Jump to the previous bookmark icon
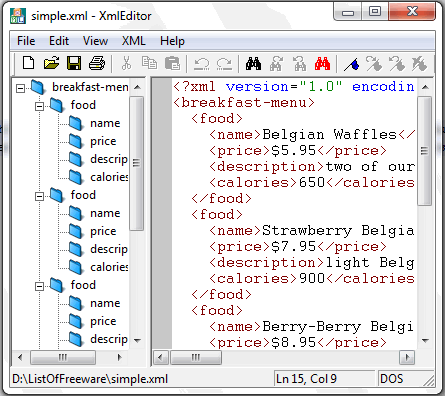Image resolution: width=445 pixels, height=396 pixels. 396,63
